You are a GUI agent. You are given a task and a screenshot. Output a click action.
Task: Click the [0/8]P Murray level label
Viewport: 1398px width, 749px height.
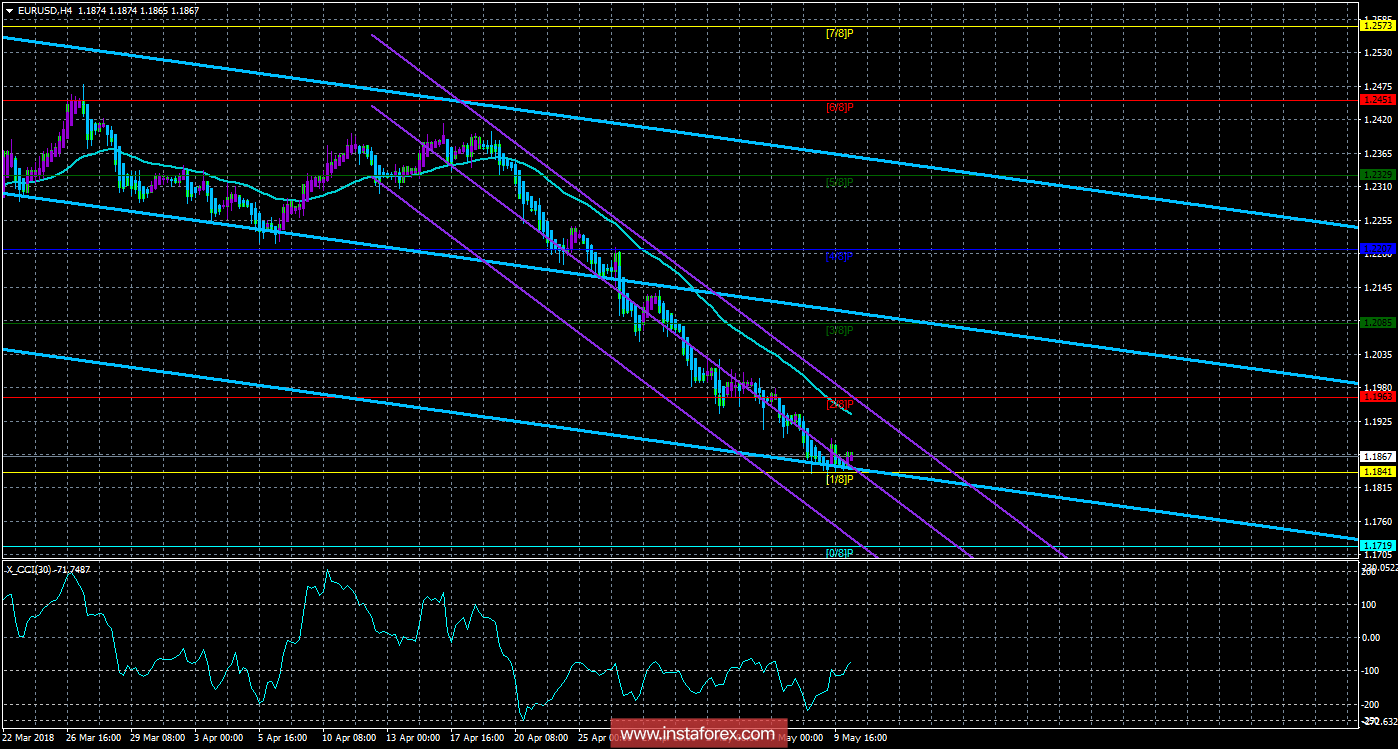pyautogui.click(x=839, y=552)
